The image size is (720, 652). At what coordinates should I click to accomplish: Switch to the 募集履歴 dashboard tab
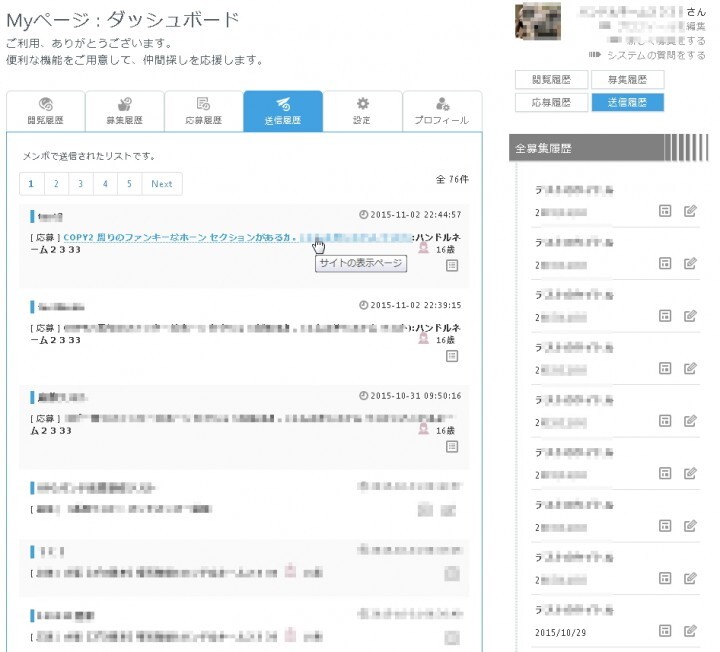pyautogui.click(x=124, y=111)
